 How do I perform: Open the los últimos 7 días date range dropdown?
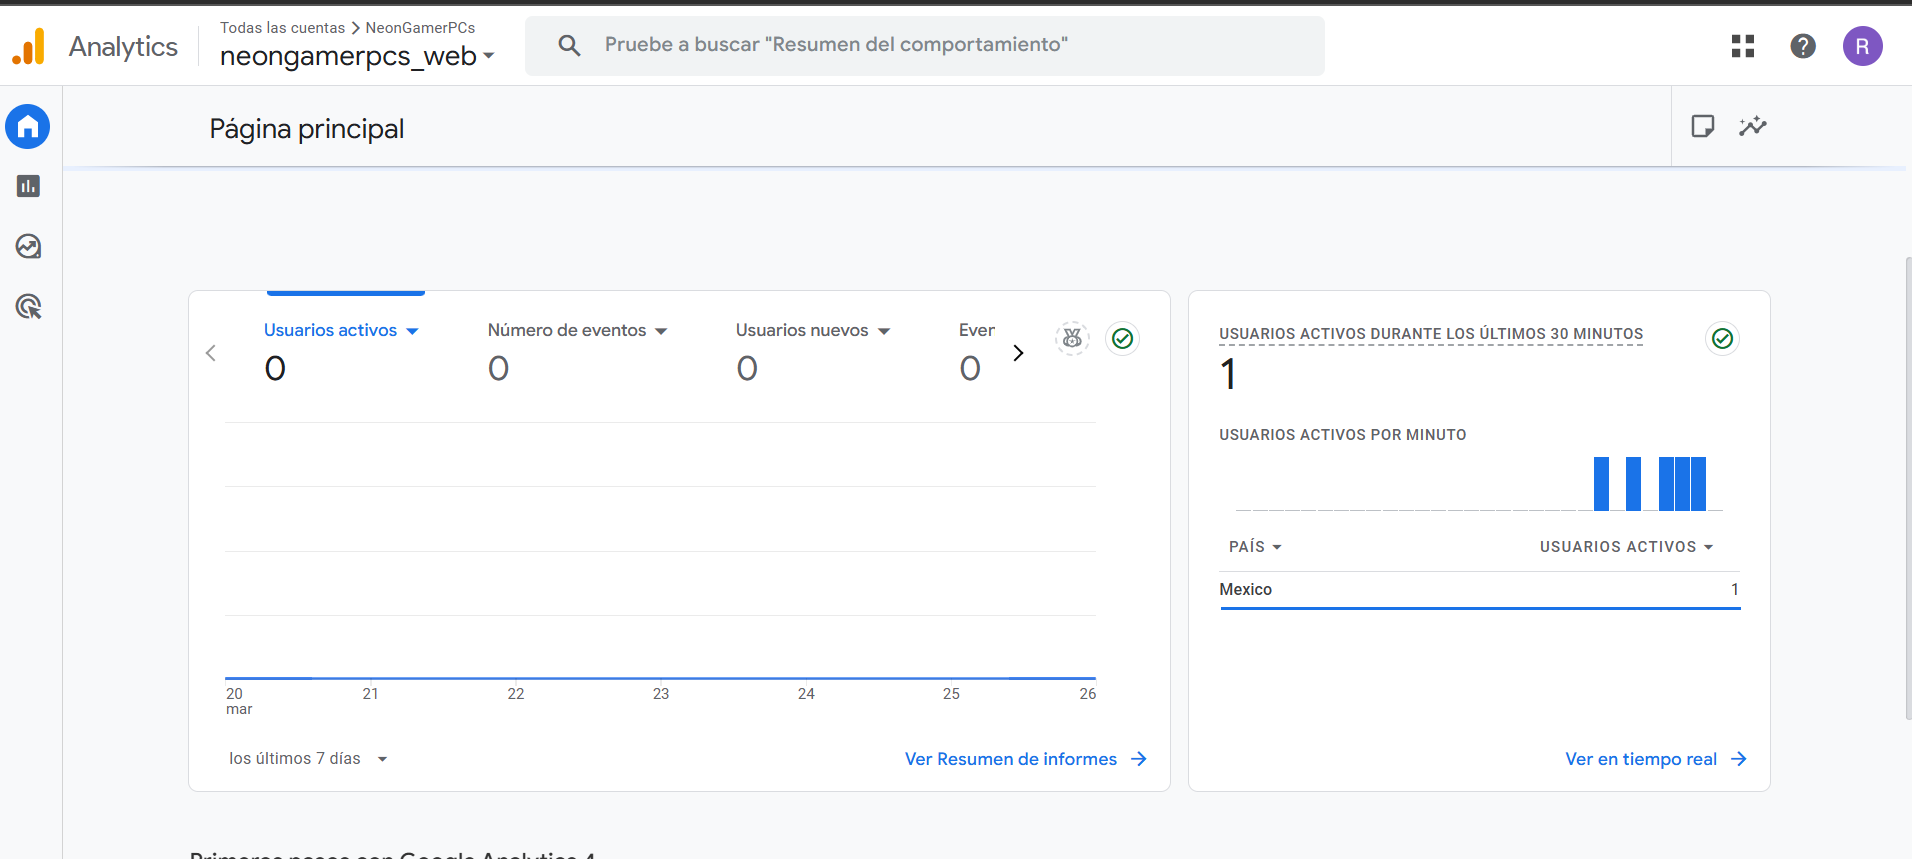(x=308, y=759)
